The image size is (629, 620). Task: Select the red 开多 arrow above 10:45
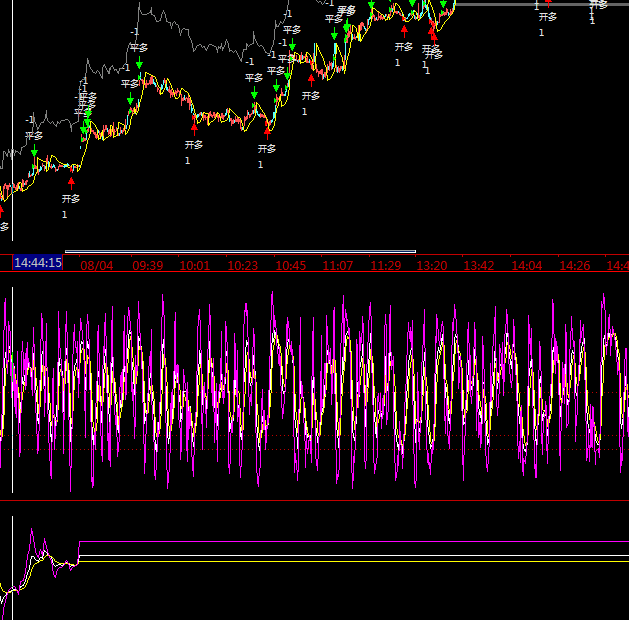(x=311, y=79)
